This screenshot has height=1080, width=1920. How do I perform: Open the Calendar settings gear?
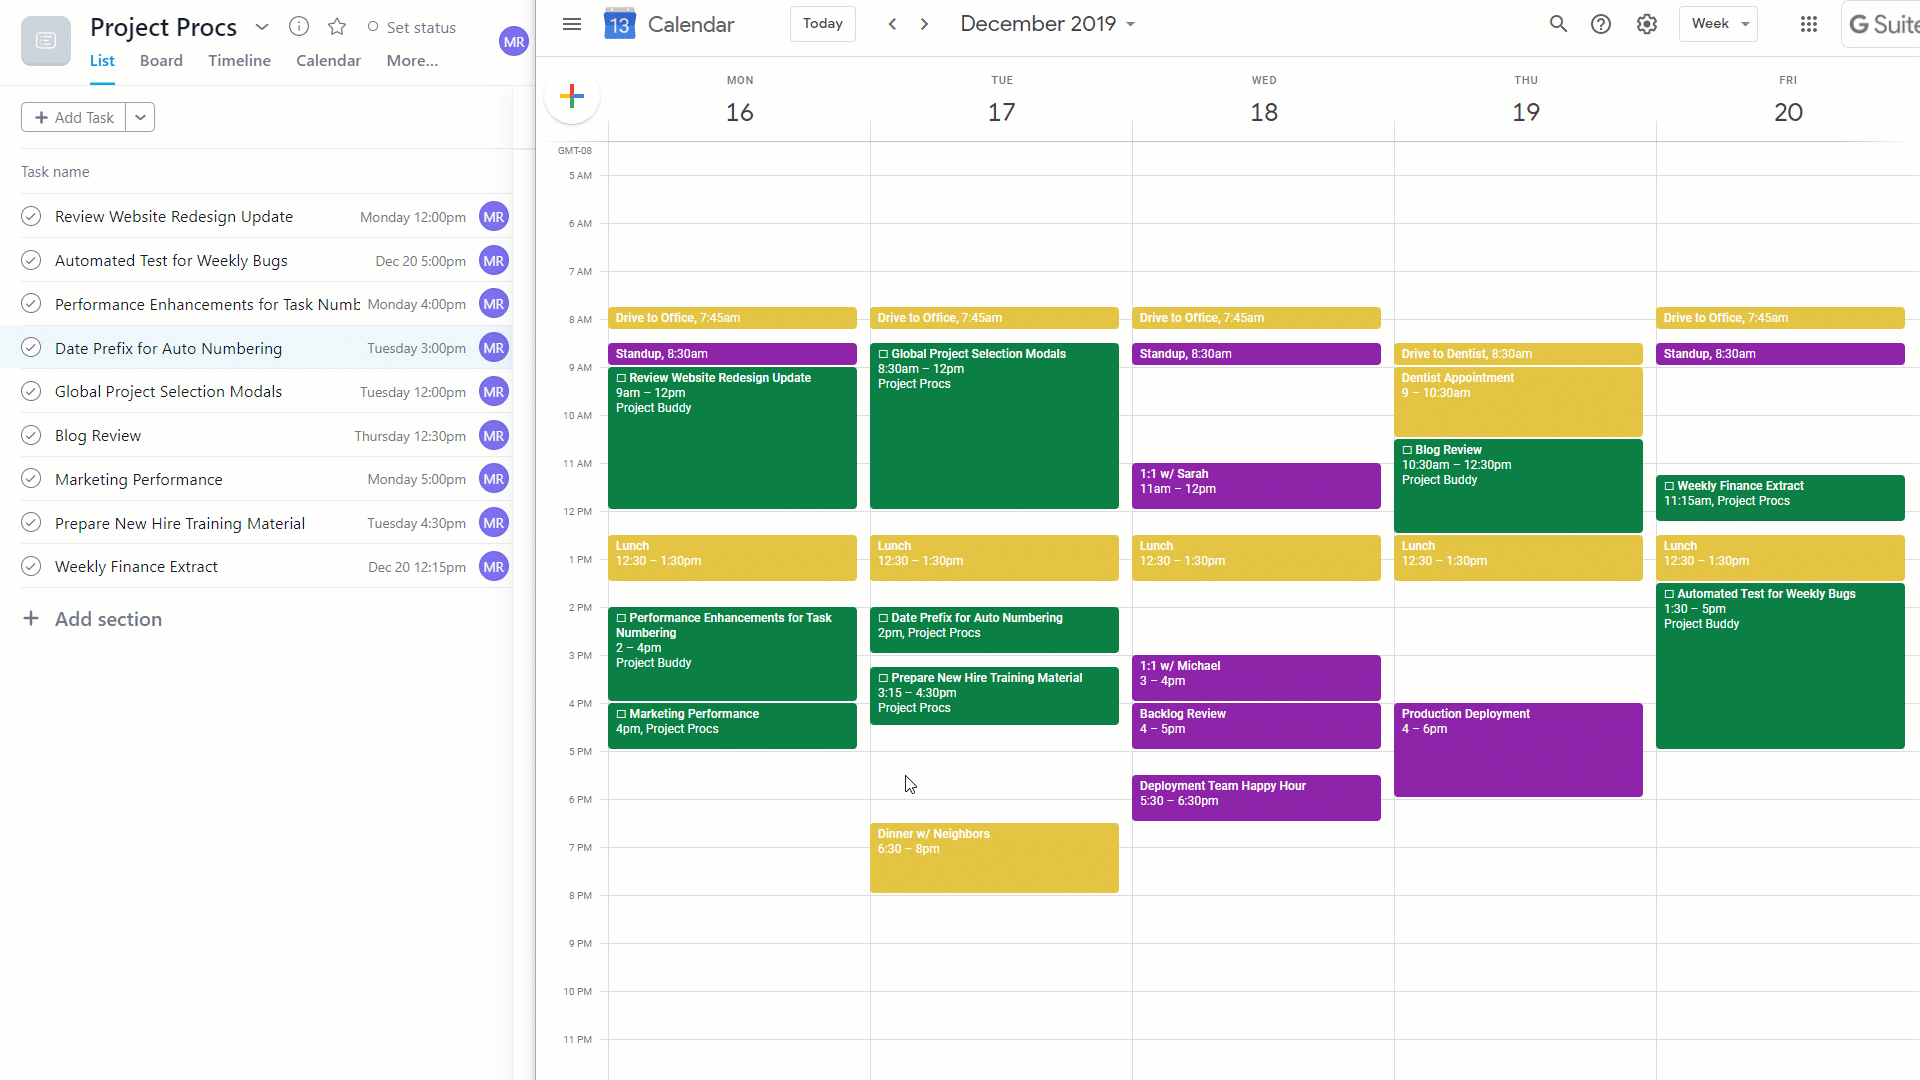pyautogui.click(x=1646, y=23)
